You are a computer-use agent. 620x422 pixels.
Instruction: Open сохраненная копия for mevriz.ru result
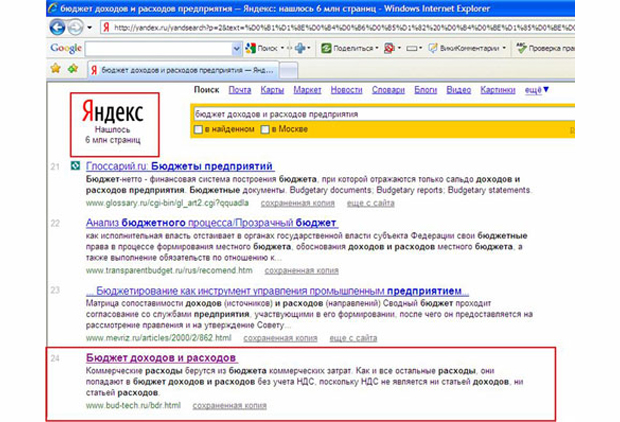coord(280,338)
